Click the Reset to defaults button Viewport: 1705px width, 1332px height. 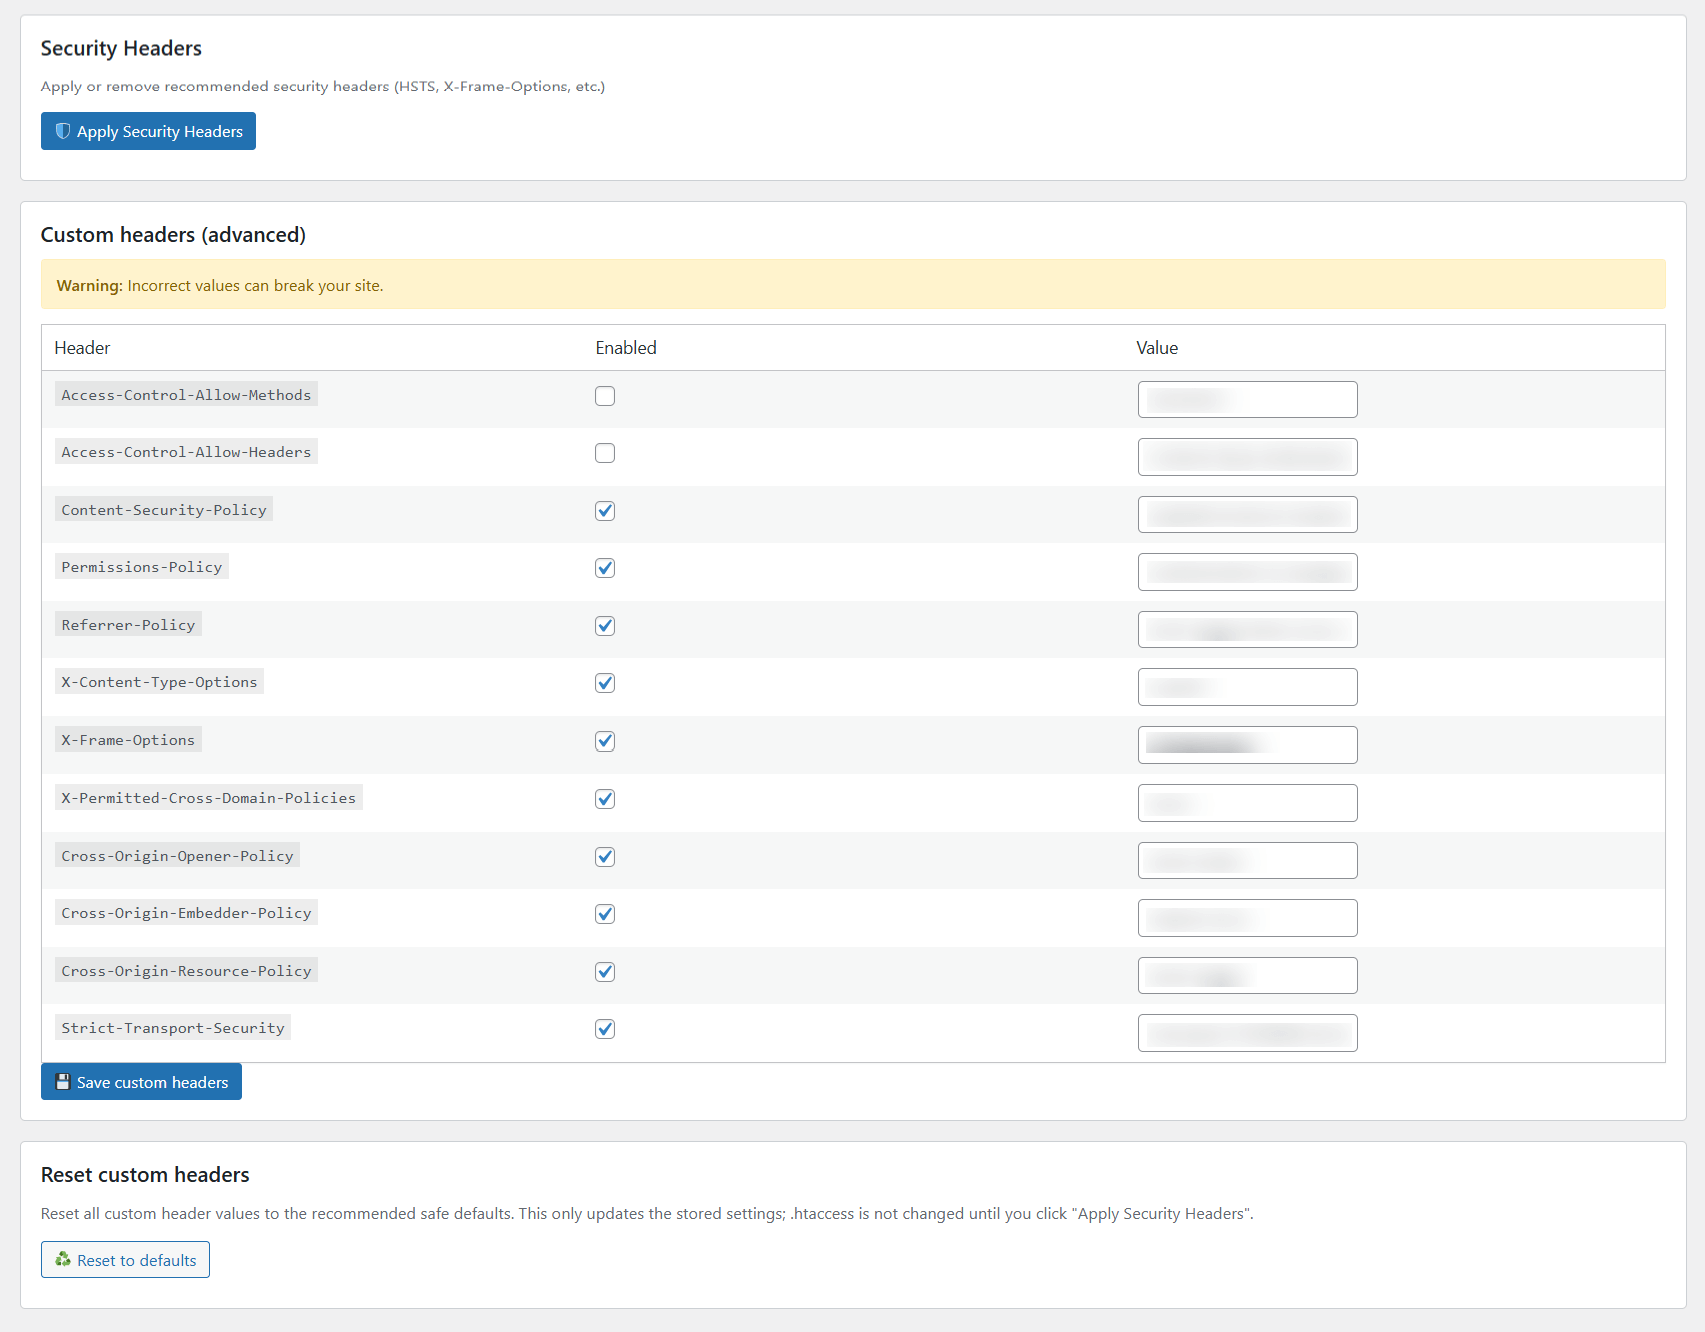point(125,1260)
